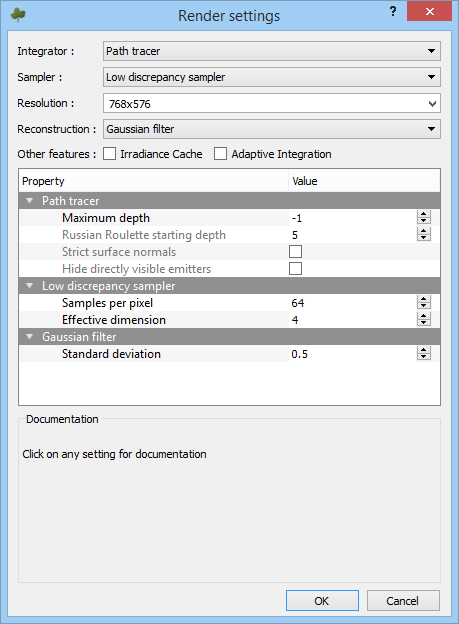Open the Integrator dropdown

click(271, 51)
